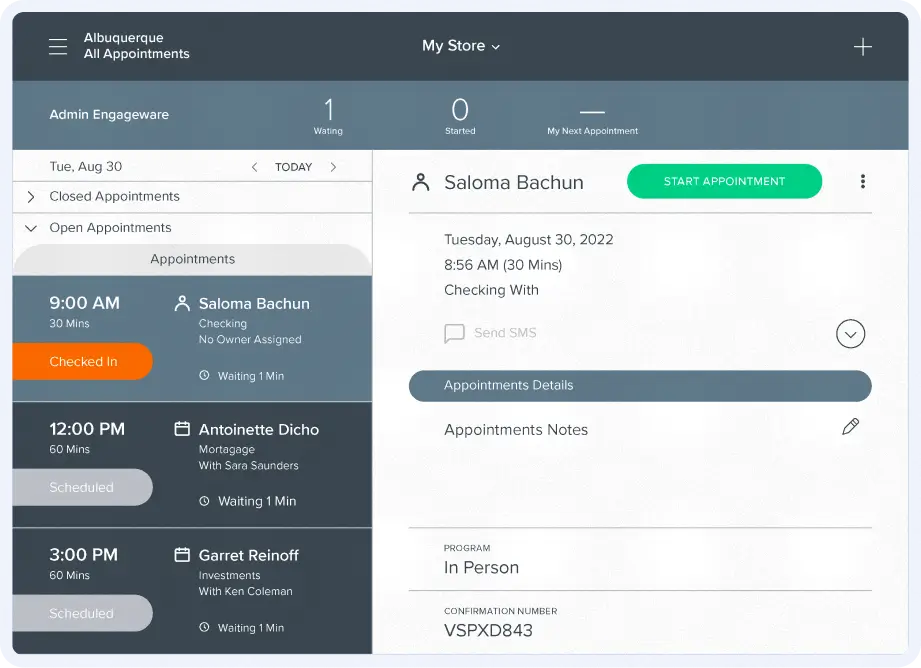Click the person icon next to Saloma Bachun
Viewport: 921px width, 668px height.
[181, 303]
